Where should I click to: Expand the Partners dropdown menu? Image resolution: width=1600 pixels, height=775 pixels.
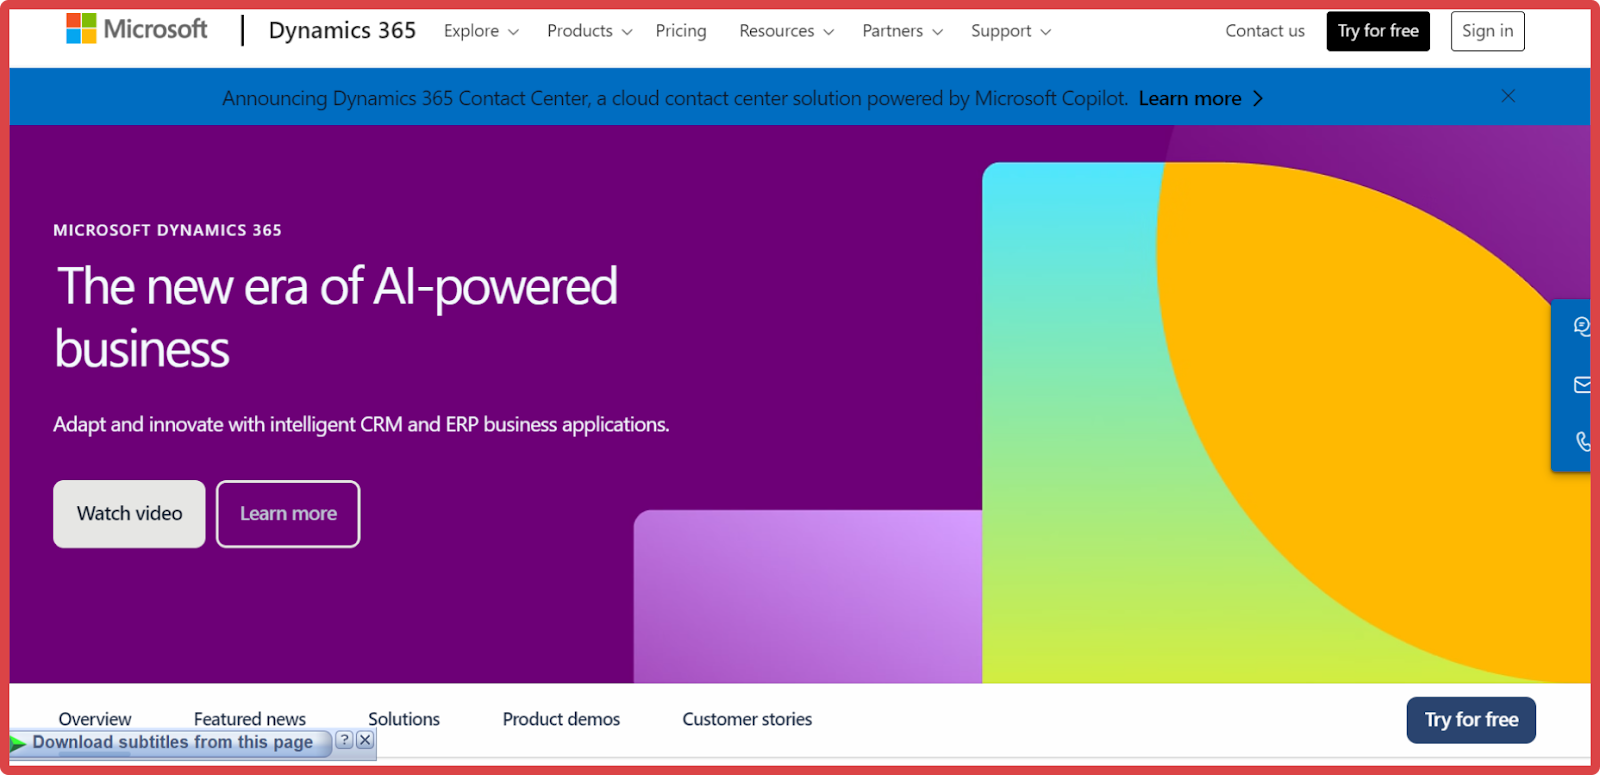902,31
